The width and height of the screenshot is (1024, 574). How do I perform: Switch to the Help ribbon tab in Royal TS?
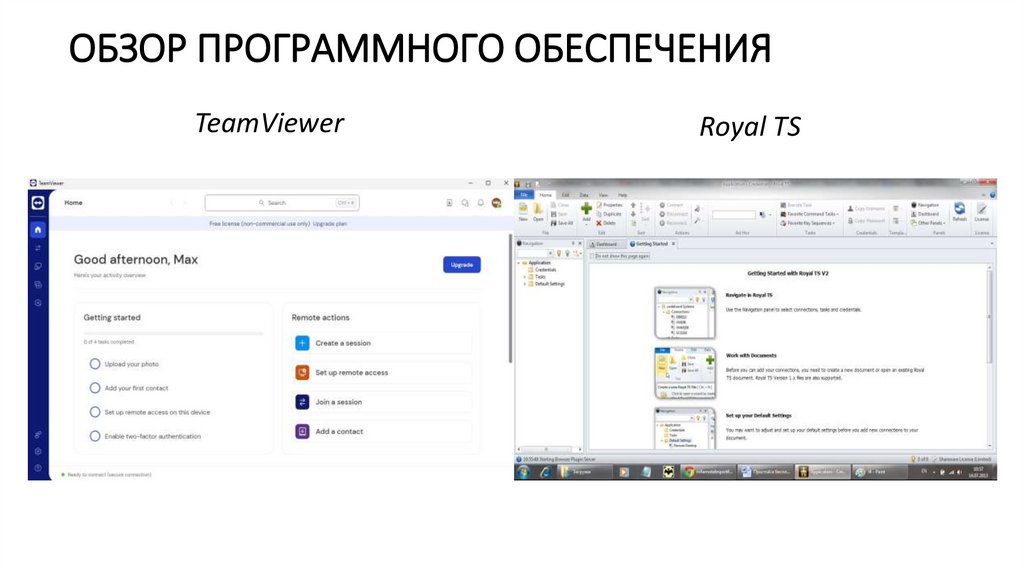622,195
